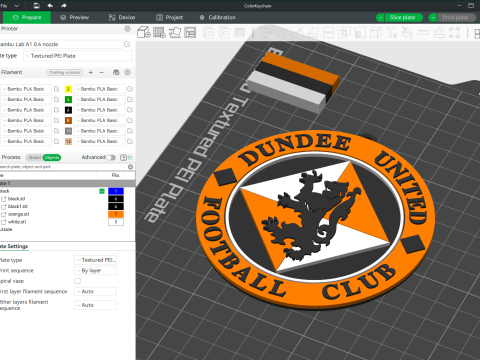Select the black1.stl part
The image size is (480, 360).
pyautogui.click(x=17, y=206)
